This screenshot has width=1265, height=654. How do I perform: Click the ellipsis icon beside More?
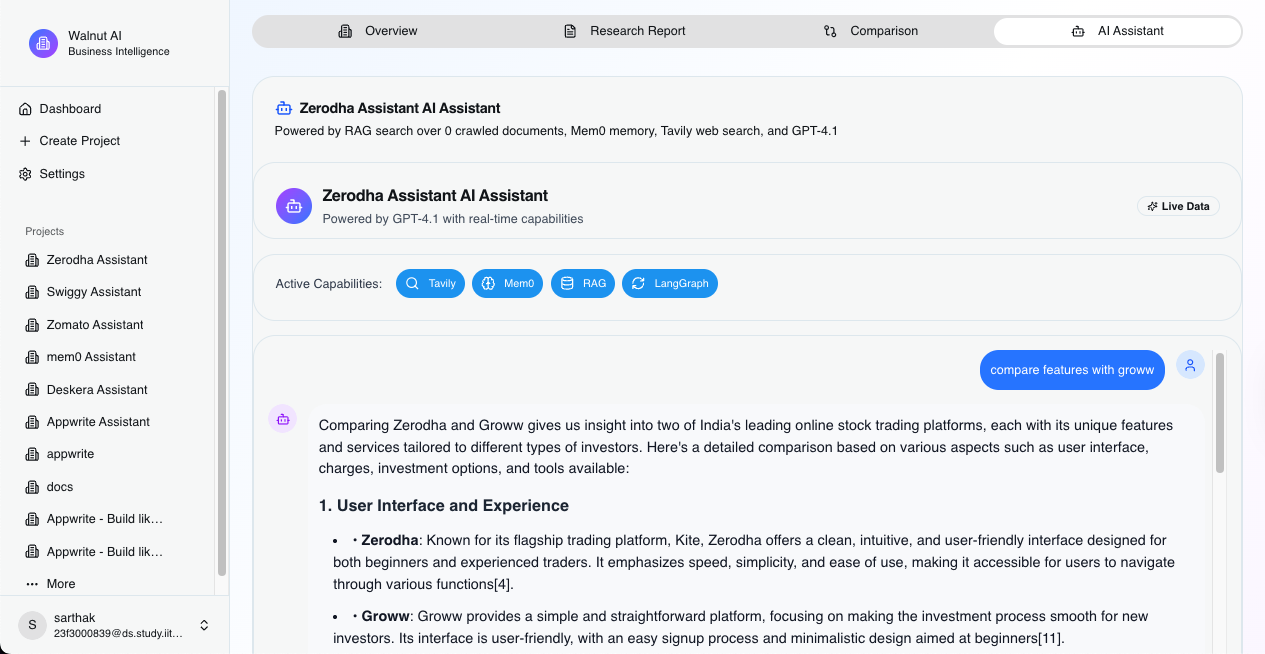pos(32,584)
